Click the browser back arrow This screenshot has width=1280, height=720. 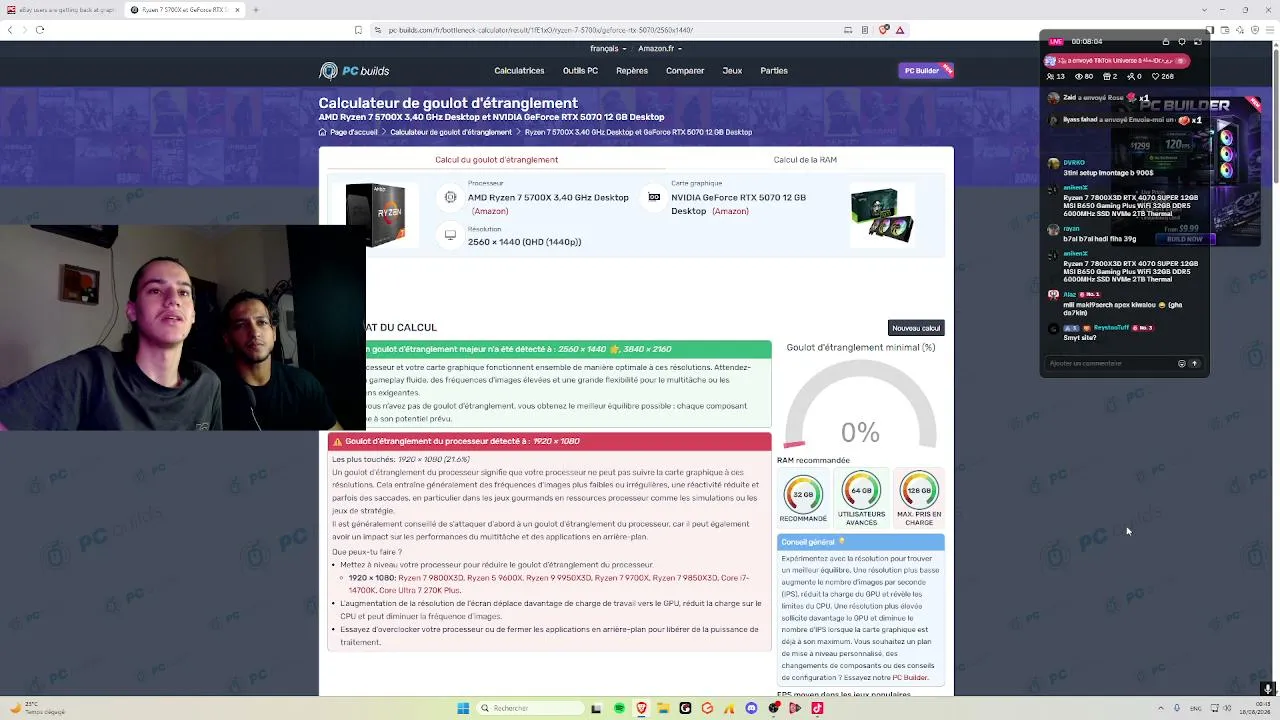[x=10, y=30]
